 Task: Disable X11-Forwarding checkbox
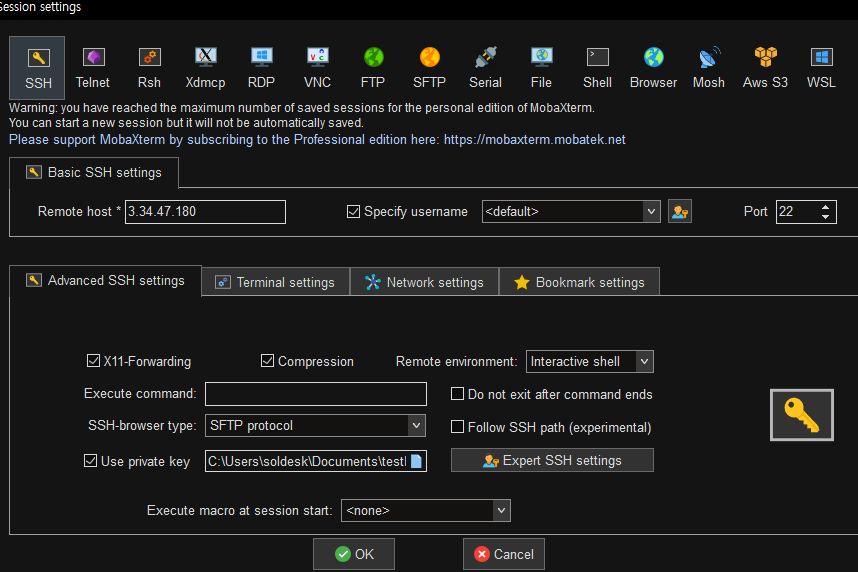(93, 361)
